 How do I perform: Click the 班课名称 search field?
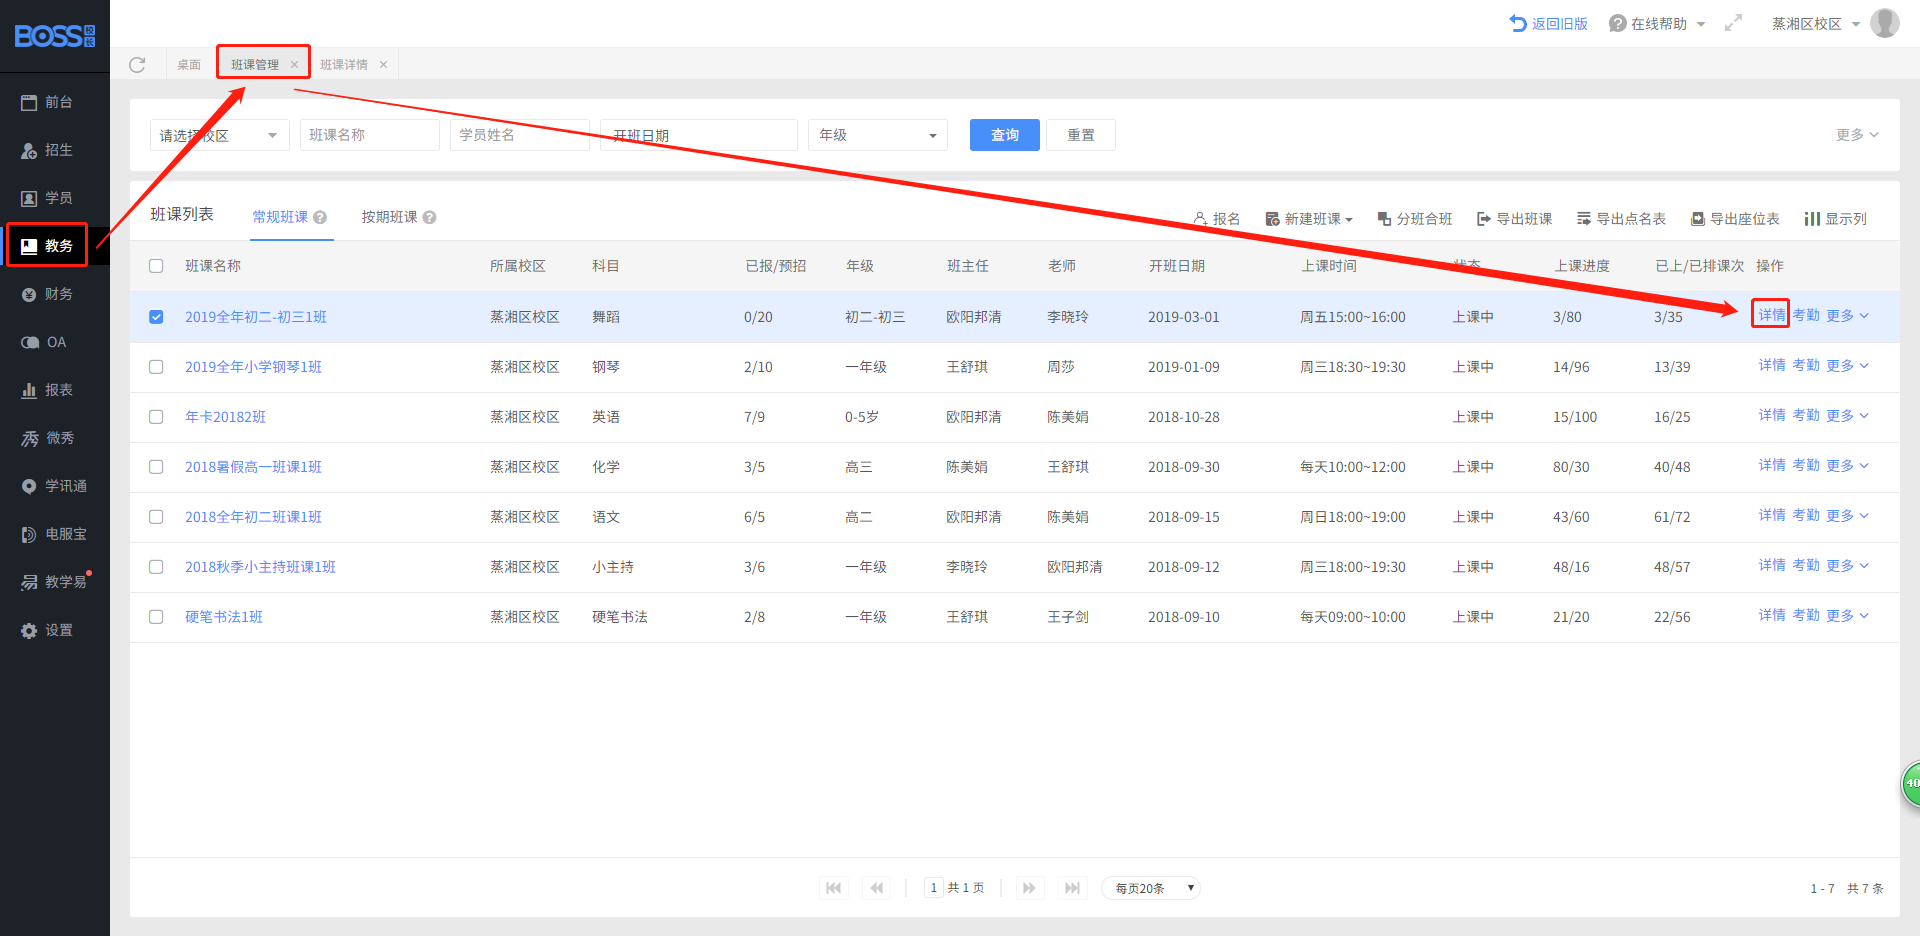click(x=370, y=135)
